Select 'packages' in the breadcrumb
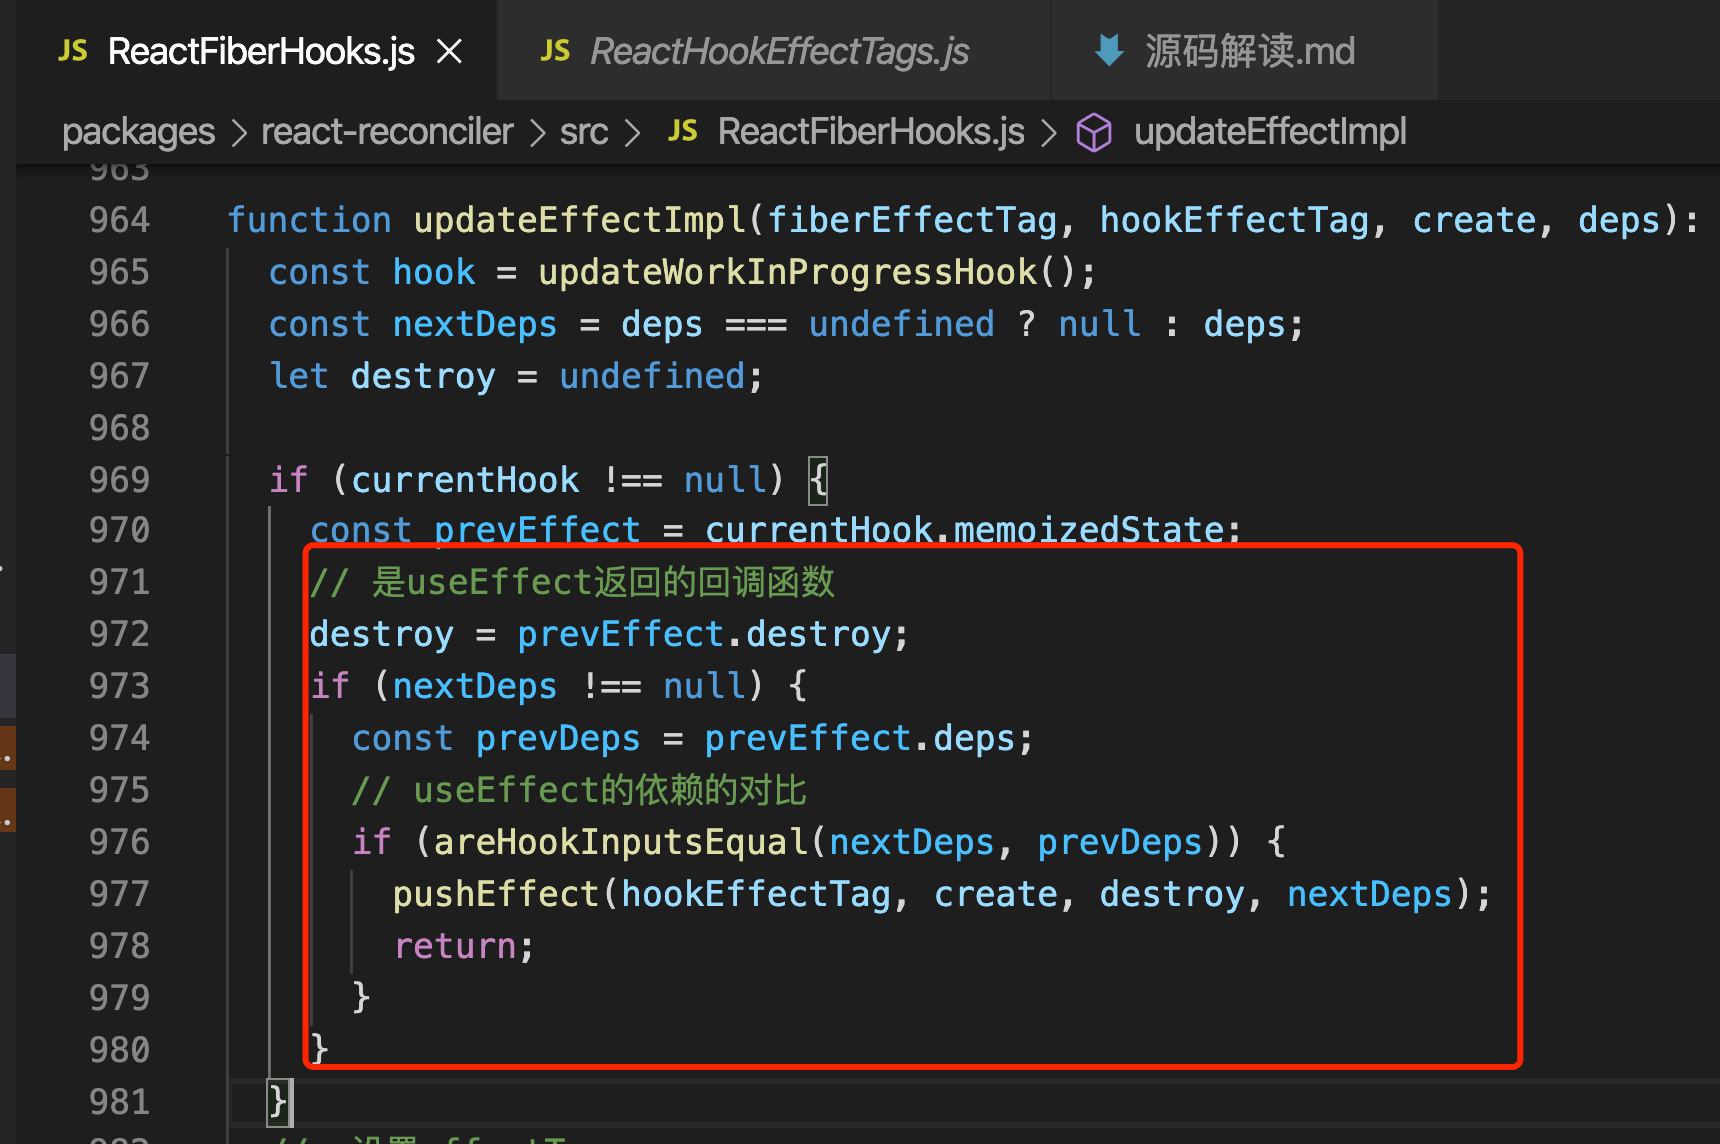 pos(139,132)
